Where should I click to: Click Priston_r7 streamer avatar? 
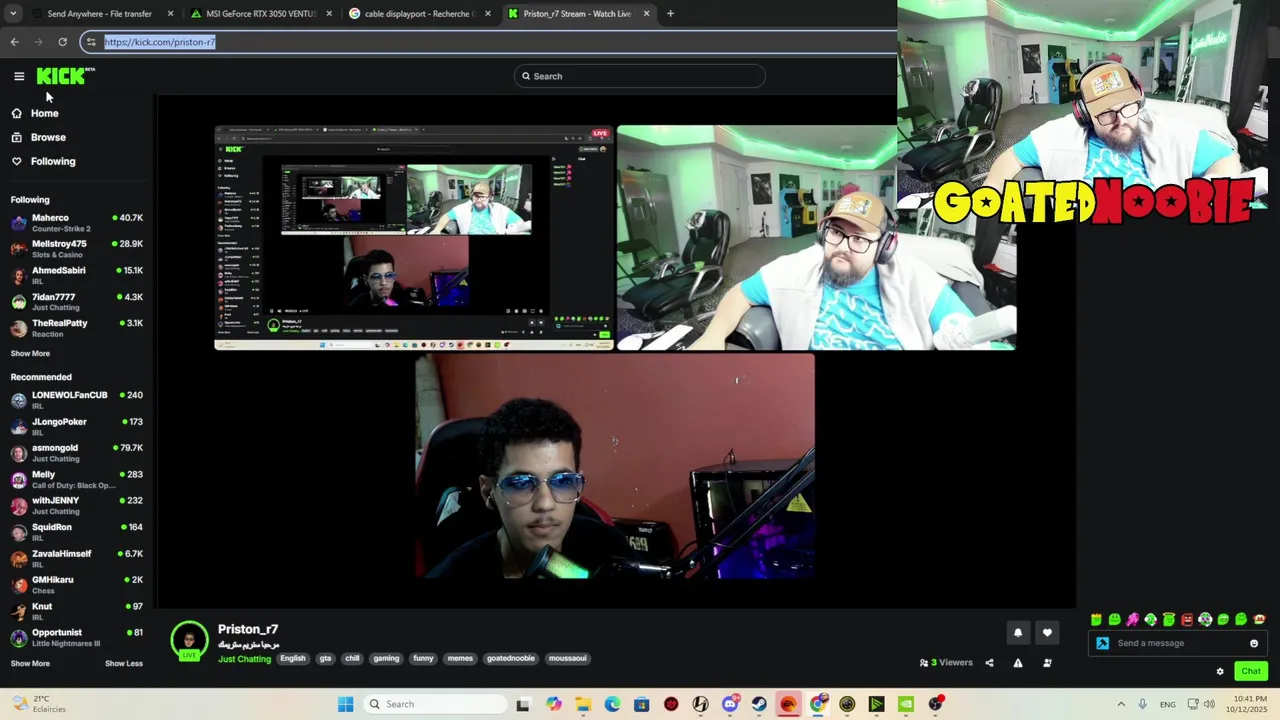point(189,641)
